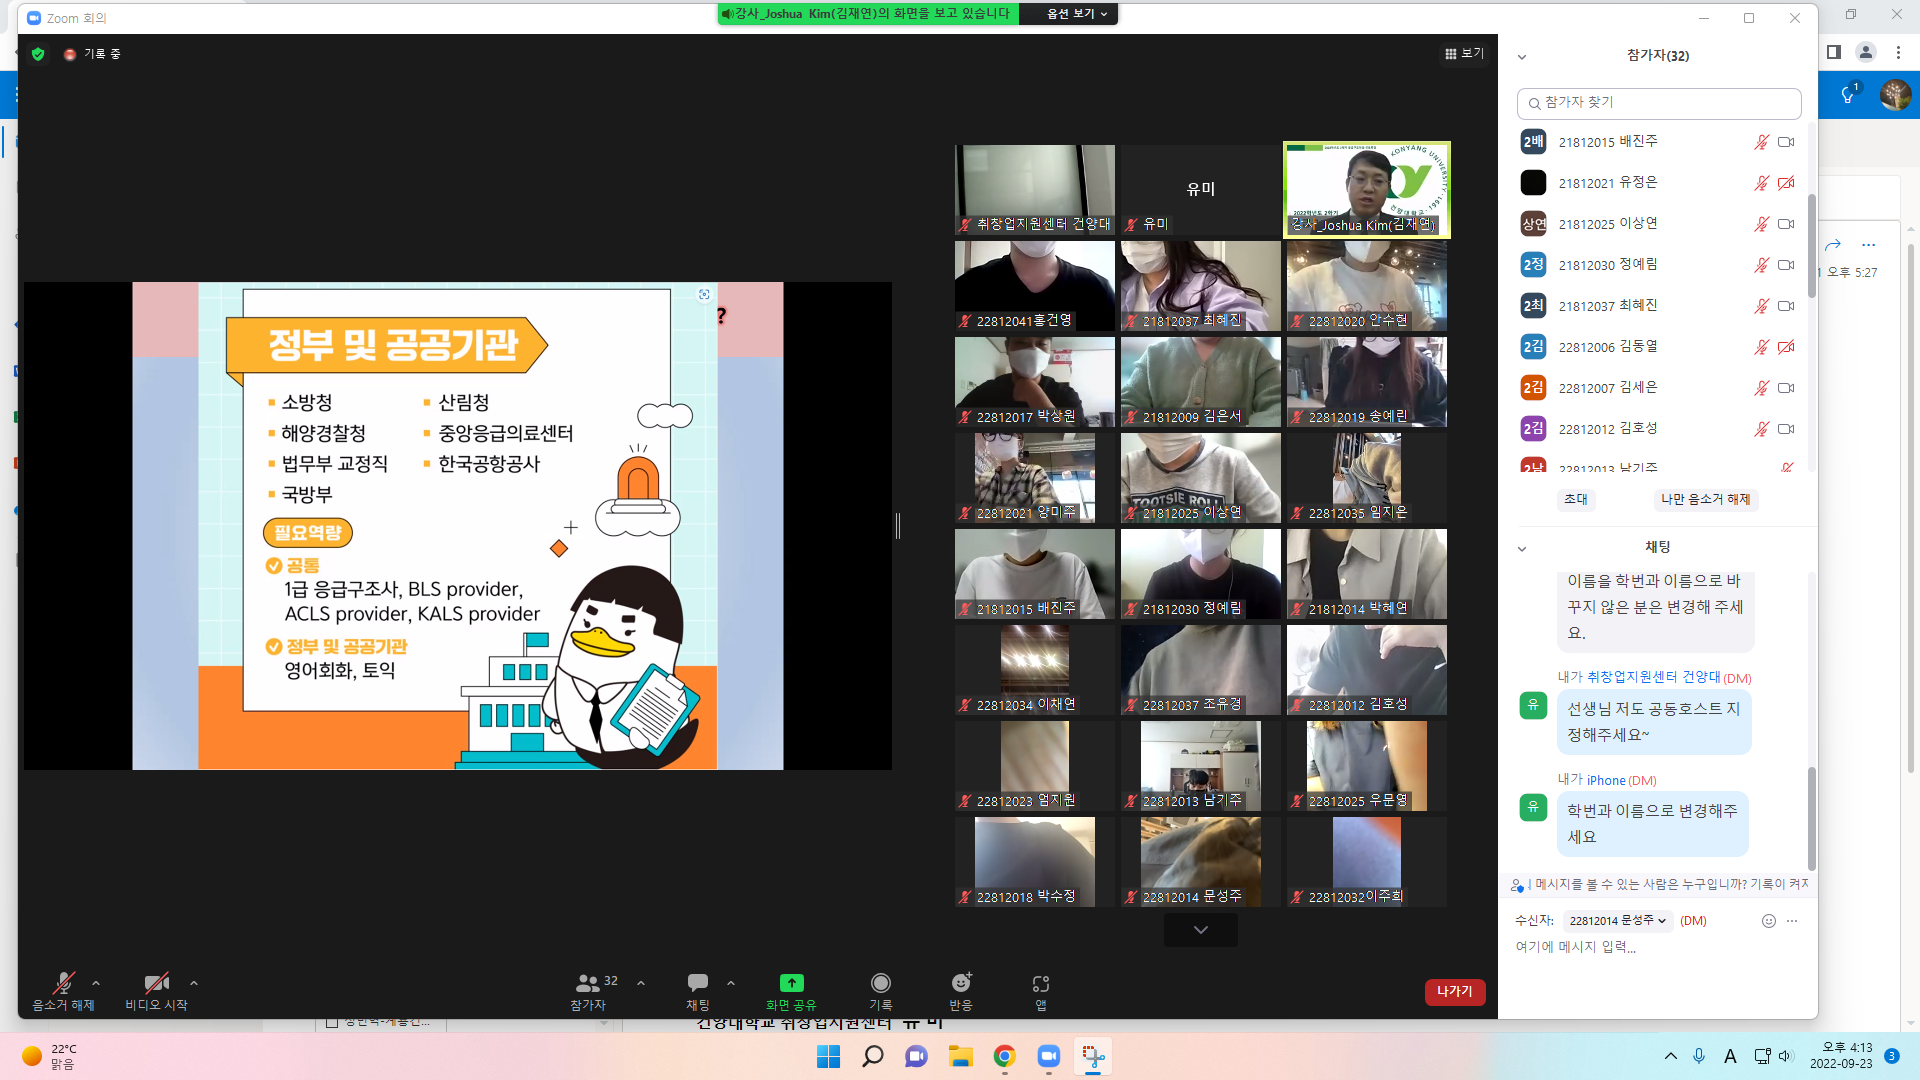Unmute the microphone

(63, 983)
